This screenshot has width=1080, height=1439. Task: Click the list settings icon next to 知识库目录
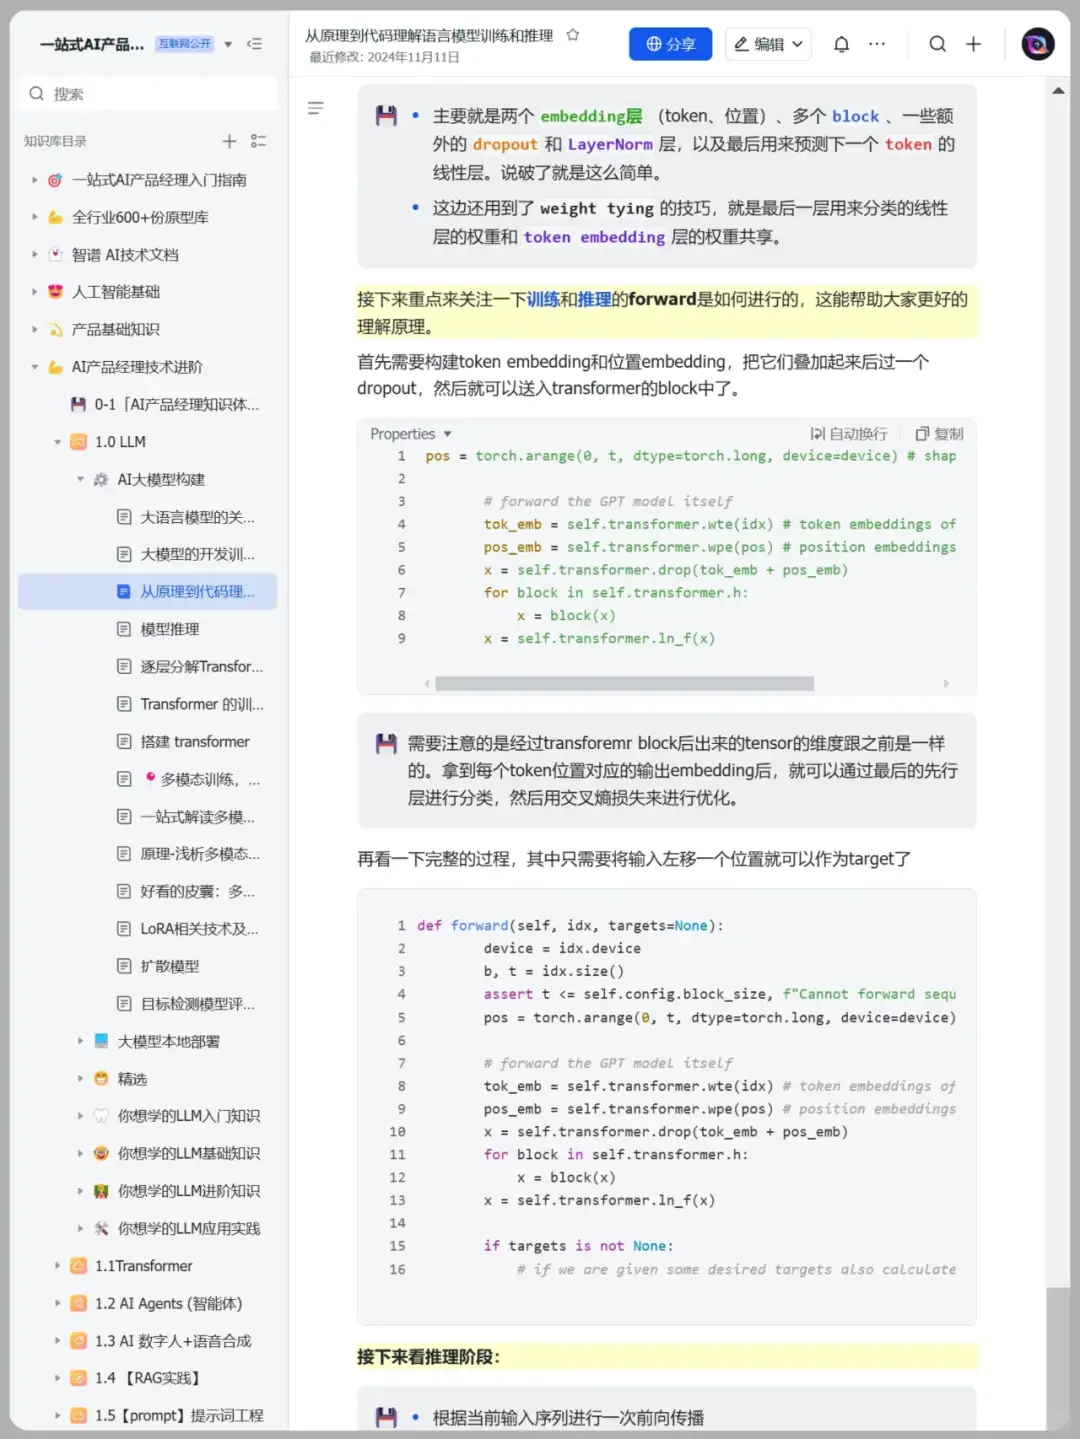[x=259, y=141]
